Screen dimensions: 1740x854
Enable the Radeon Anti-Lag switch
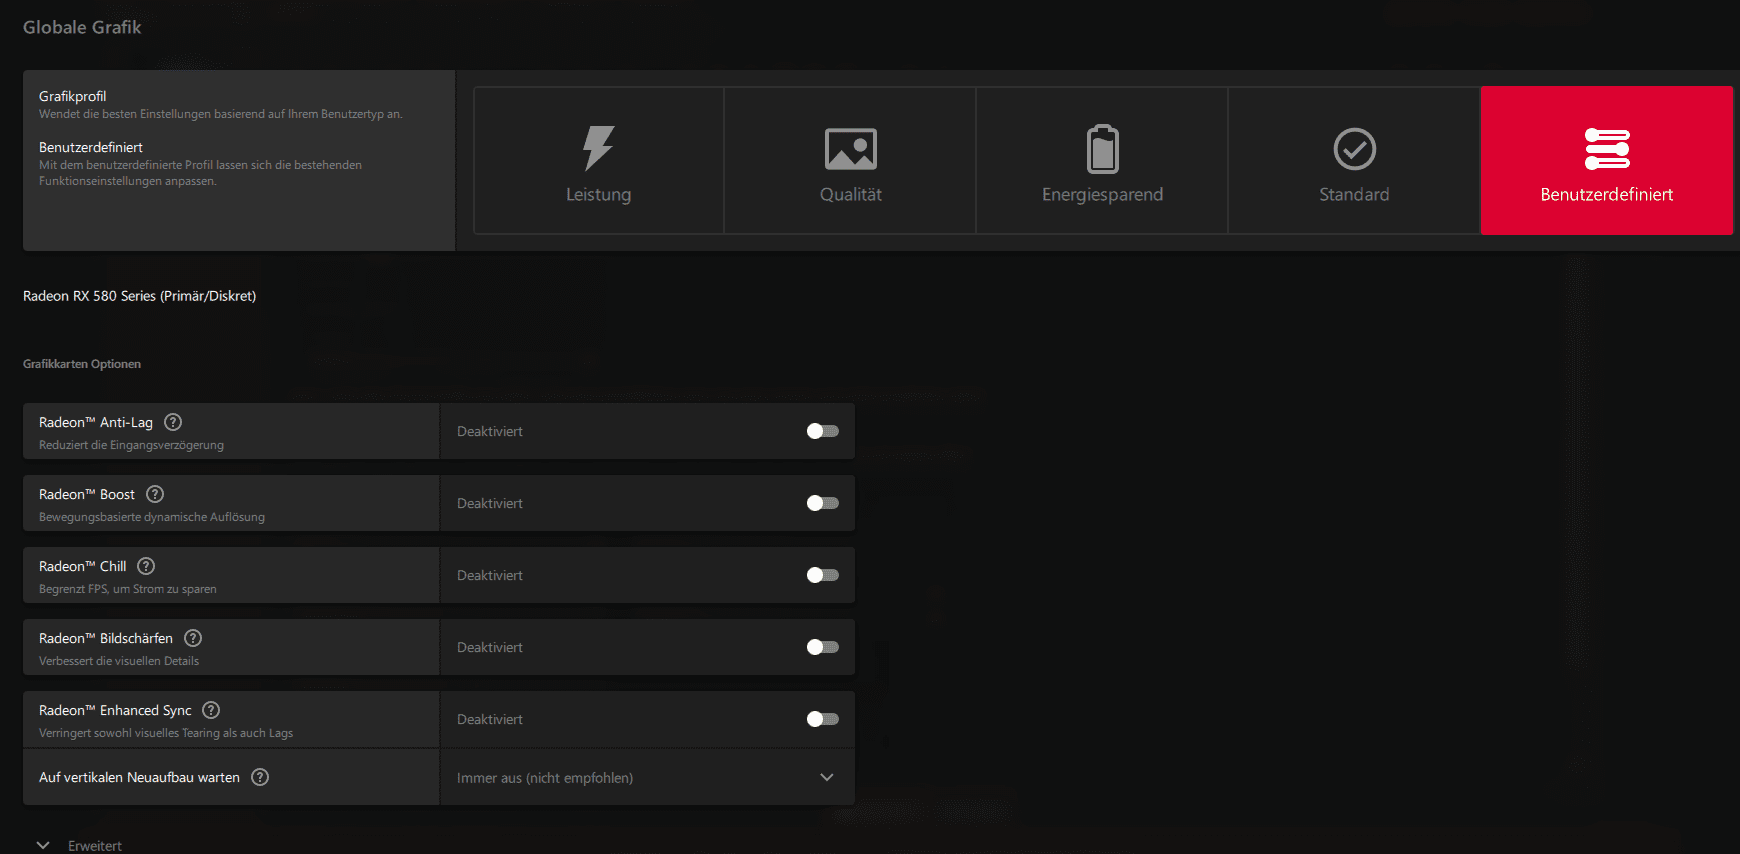823,431
